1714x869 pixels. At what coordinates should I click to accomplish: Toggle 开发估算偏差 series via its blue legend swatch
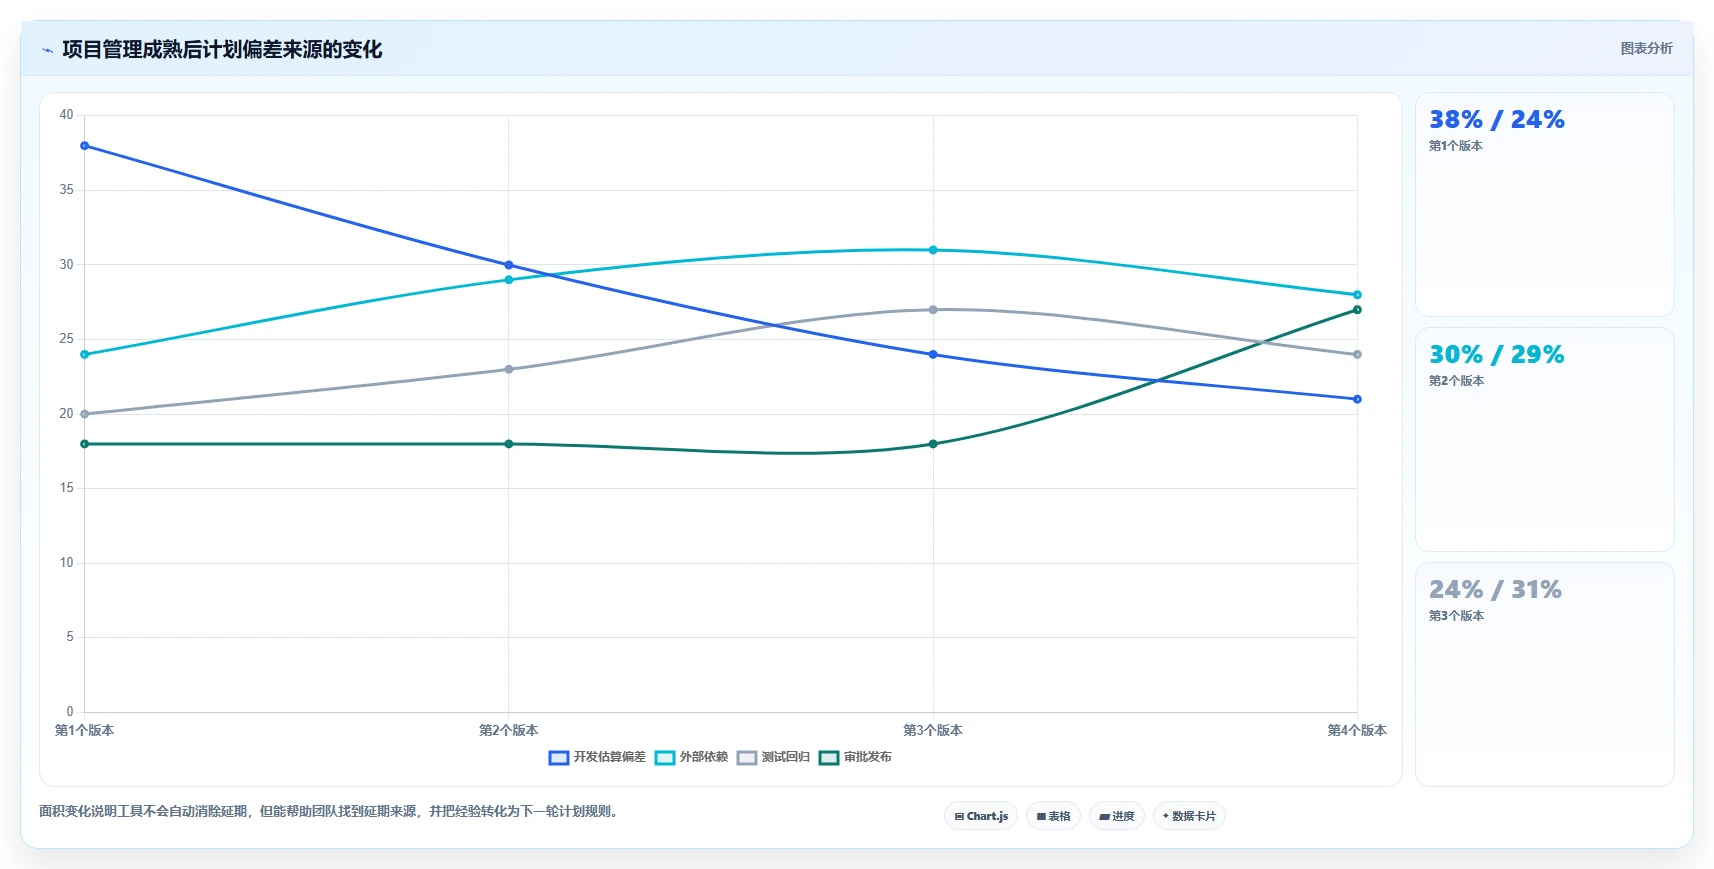559,758
